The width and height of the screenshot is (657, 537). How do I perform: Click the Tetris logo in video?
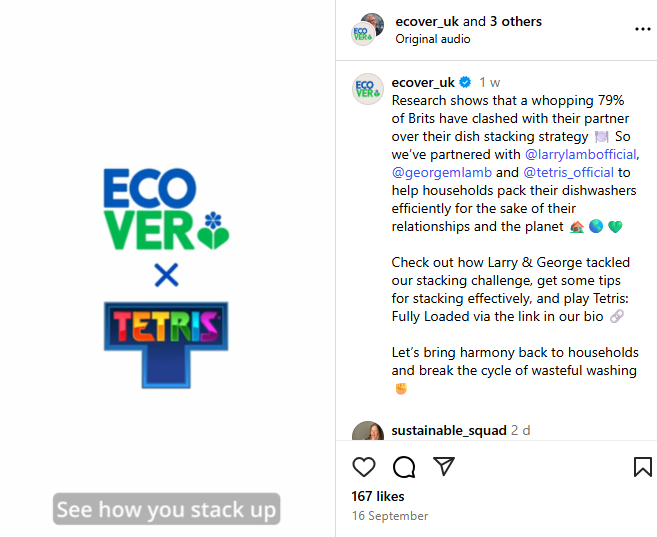166,342
